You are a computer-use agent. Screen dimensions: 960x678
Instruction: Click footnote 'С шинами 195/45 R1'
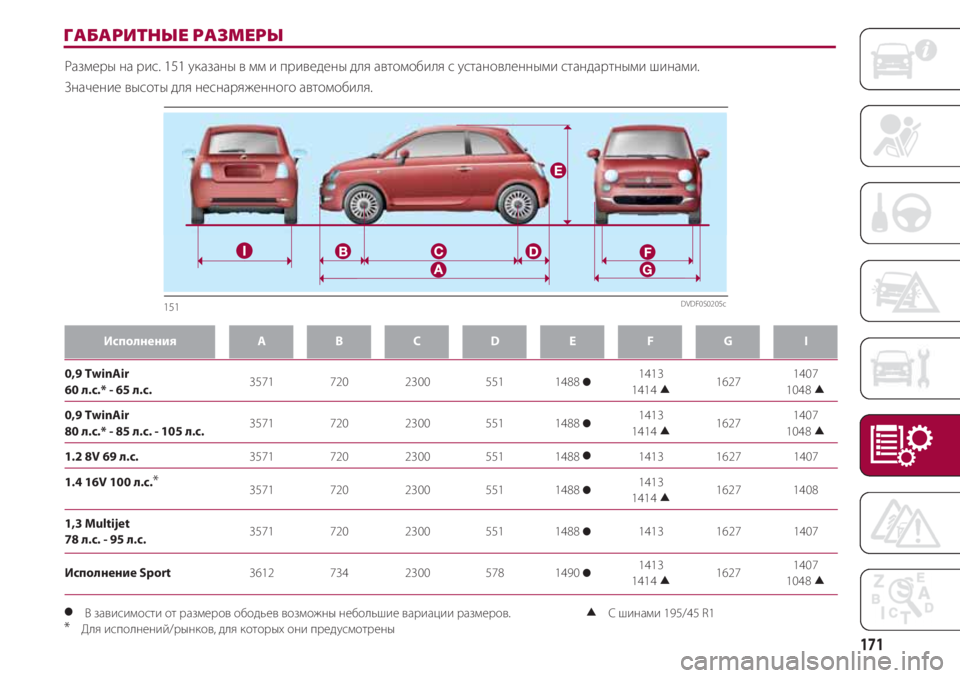click(661, 612)
